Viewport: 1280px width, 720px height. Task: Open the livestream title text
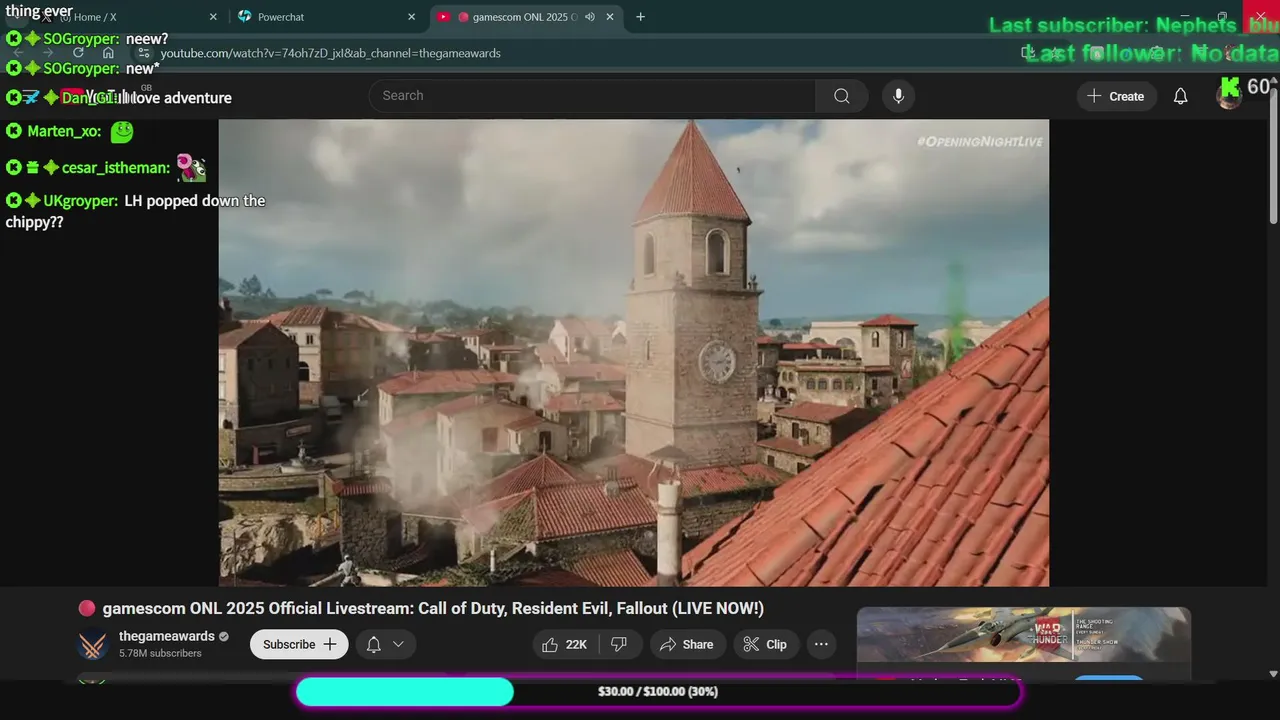(433, 608)
